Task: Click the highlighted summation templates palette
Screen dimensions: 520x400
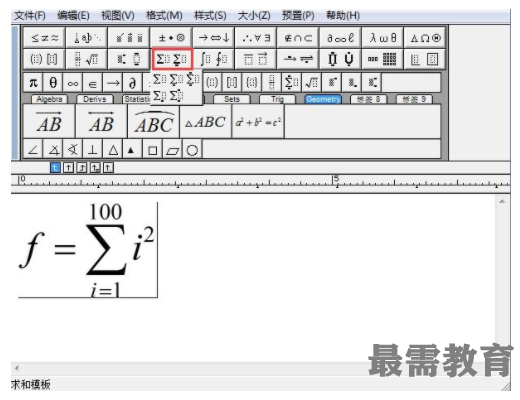Action: [172, 59]
